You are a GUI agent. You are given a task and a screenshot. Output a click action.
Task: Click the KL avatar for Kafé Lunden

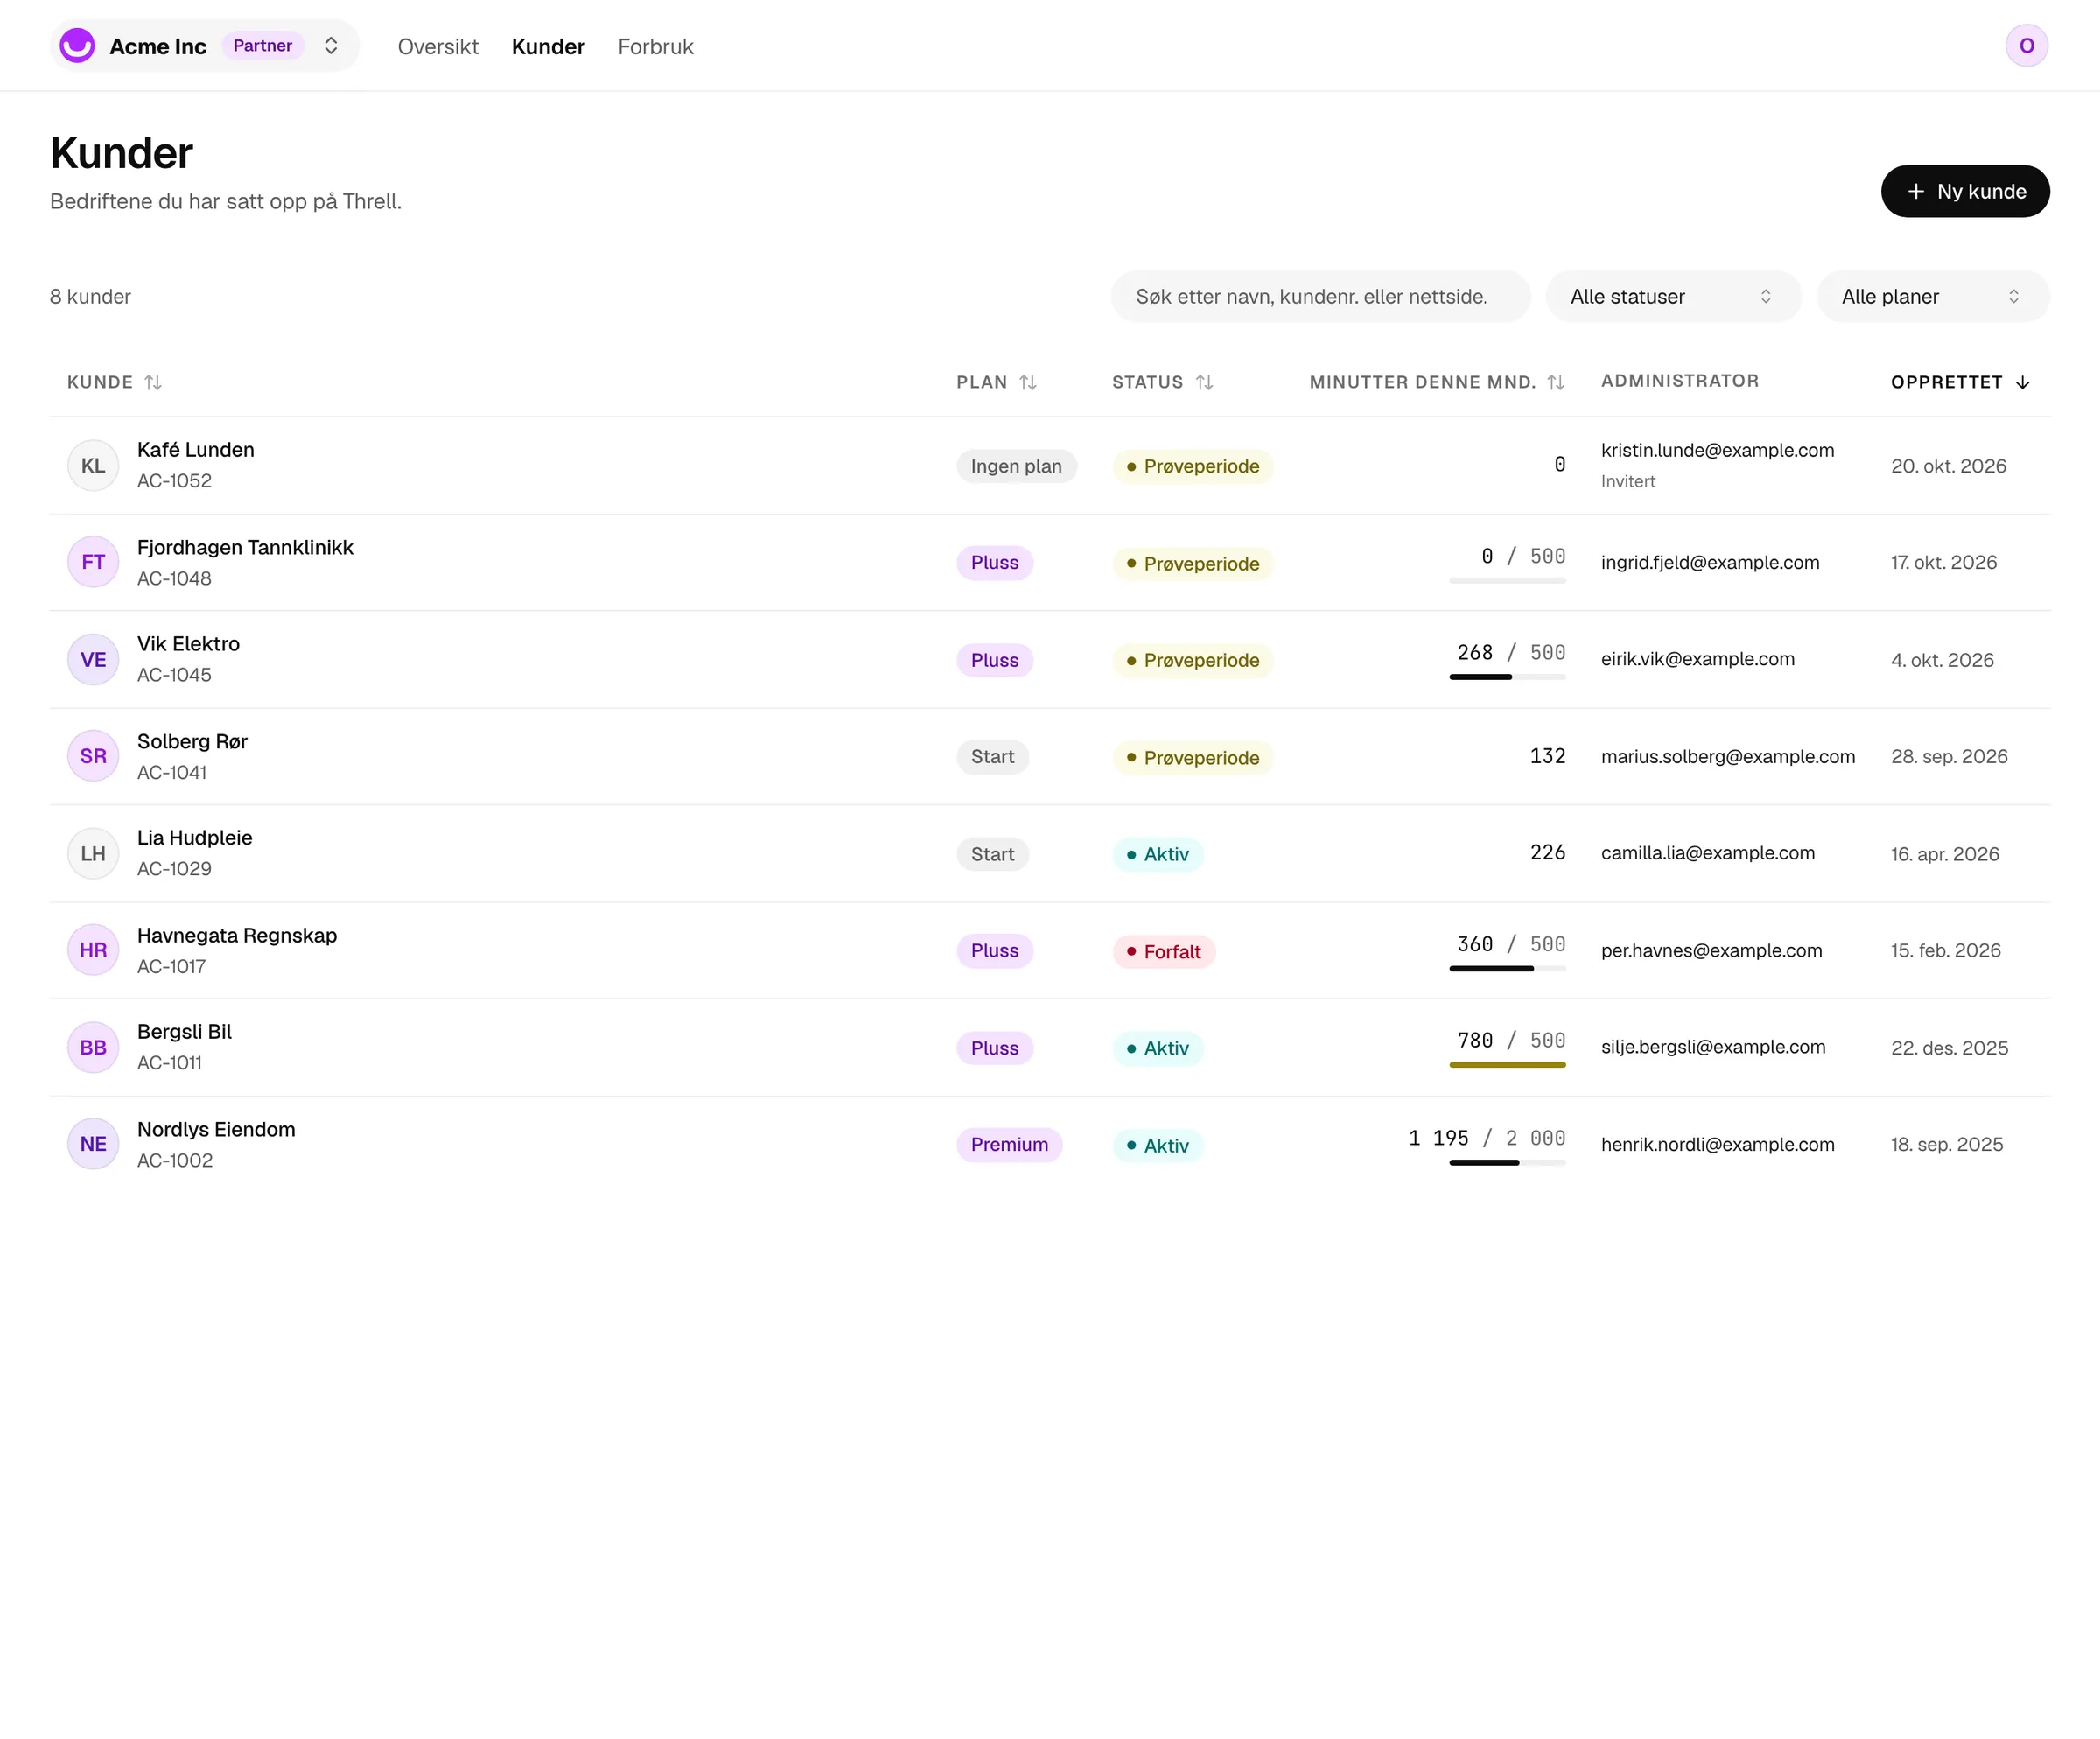pos(93,465)
